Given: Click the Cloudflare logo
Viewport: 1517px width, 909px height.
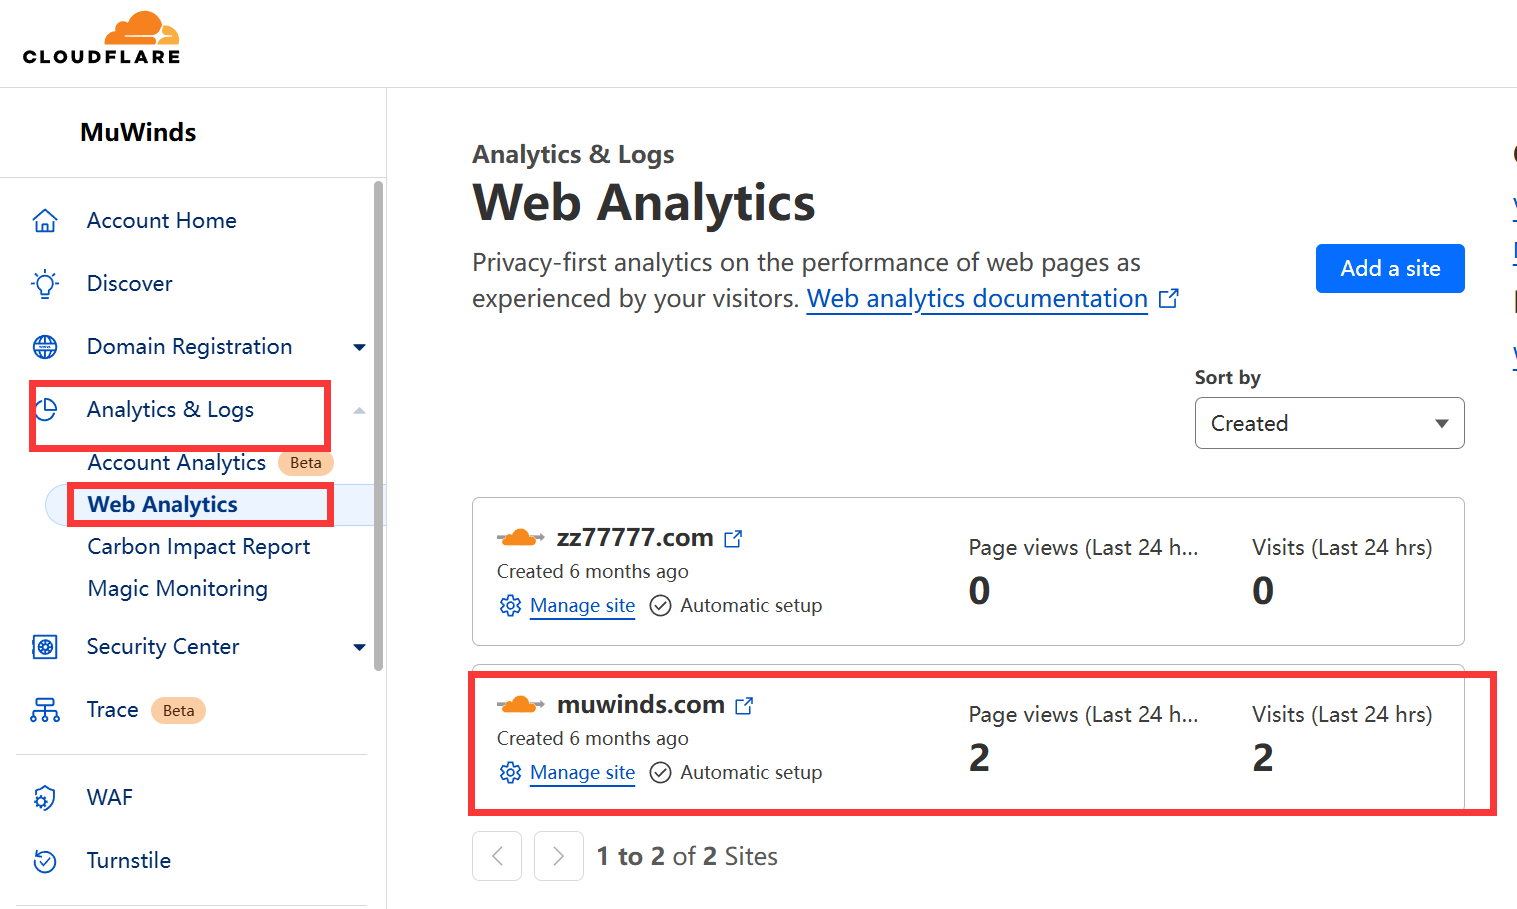Looking at the screenshot, I should [x=102, y=39].
